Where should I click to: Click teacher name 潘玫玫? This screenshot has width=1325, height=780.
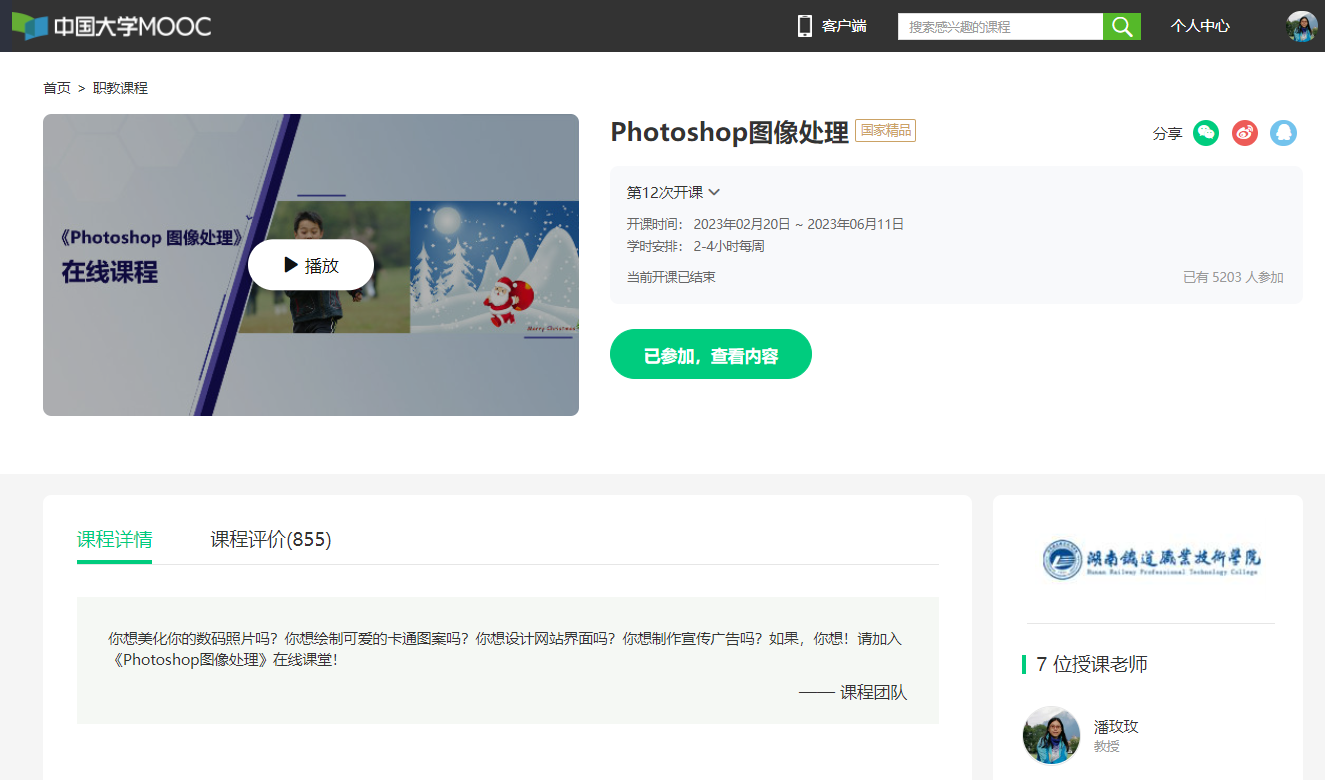pos(1116,727)
